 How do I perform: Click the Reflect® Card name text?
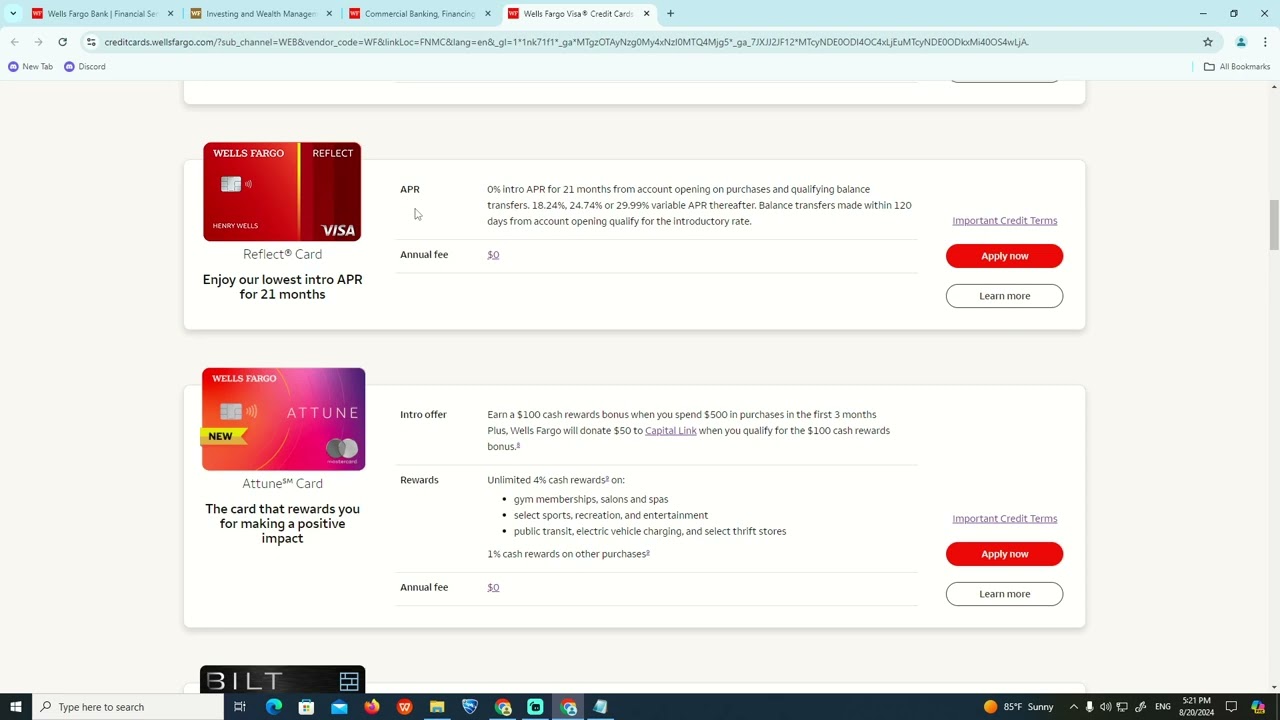pyautogui.click(x=282, y=254)
